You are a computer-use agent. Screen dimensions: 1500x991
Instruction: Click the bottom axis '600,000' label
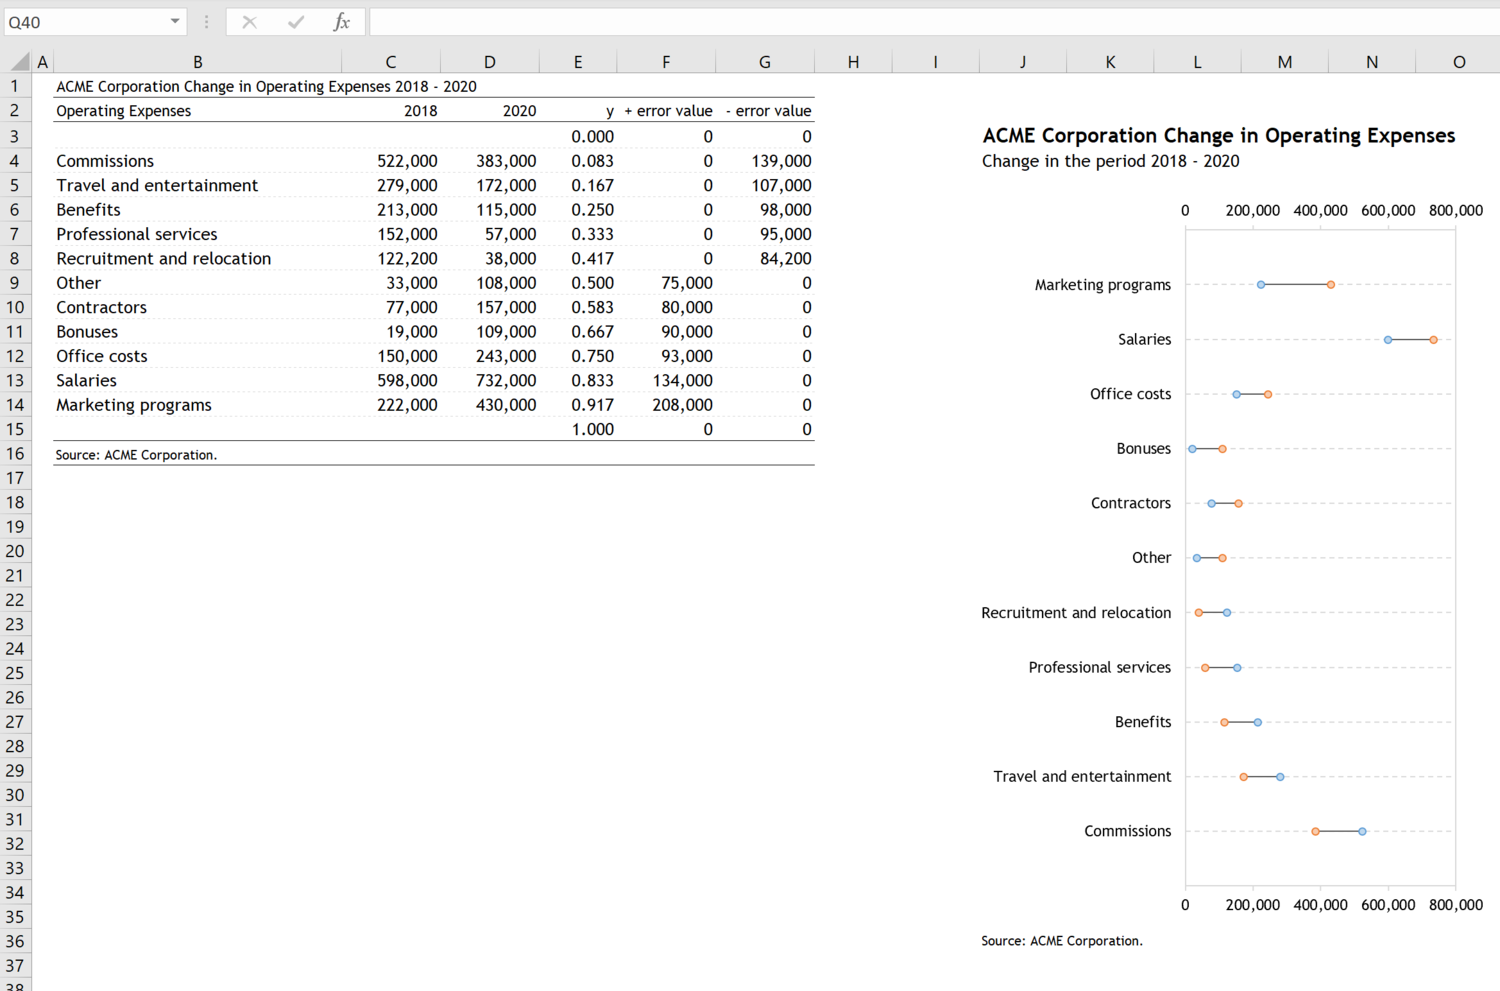[1388, 905]
